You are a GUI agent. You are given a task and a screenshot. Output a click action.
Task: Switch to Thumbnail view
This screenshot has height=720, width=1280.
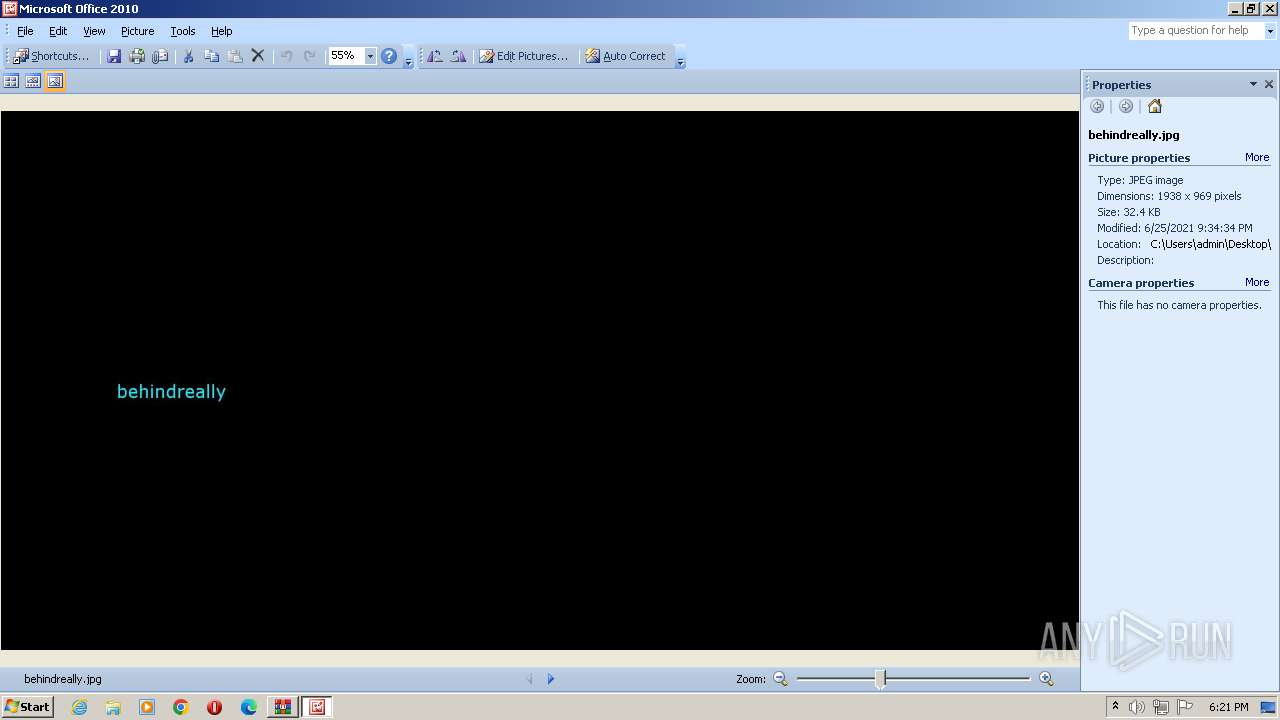[x=12, y=81]
